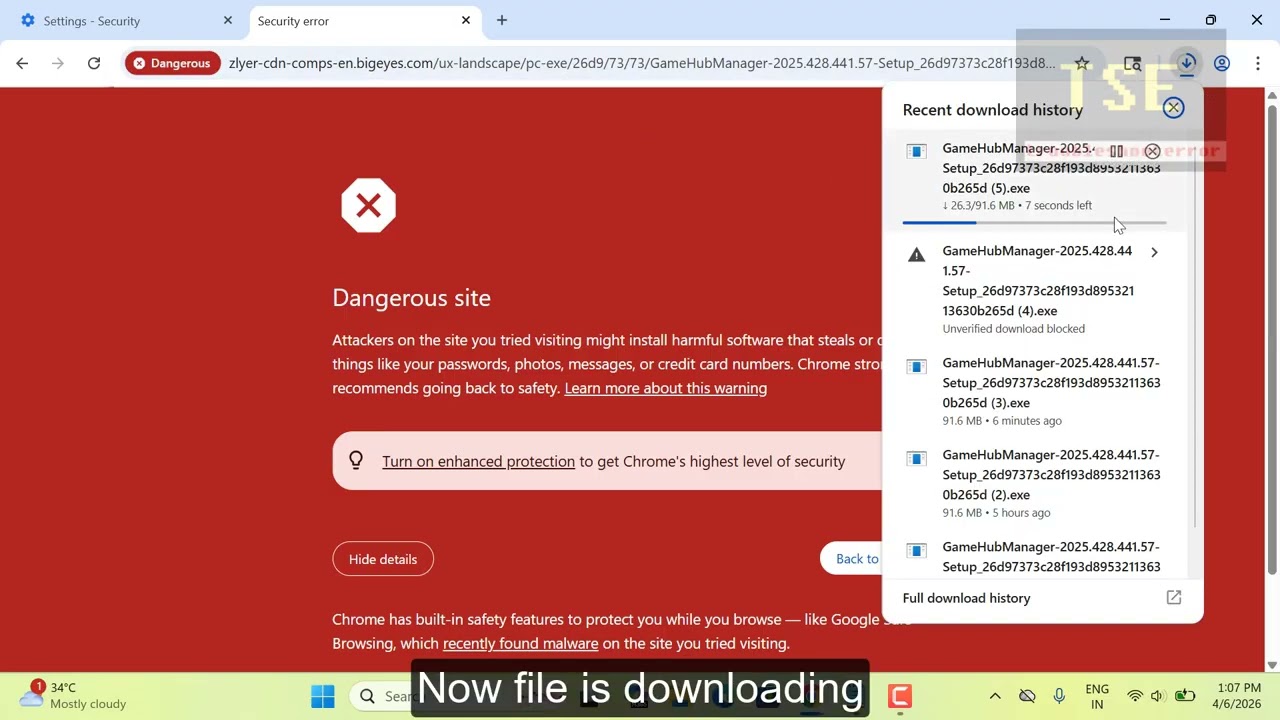Click the download progress bar of (5).exe
The height and width of the screenshot is (720, 1280).
tap(1034, 222)
